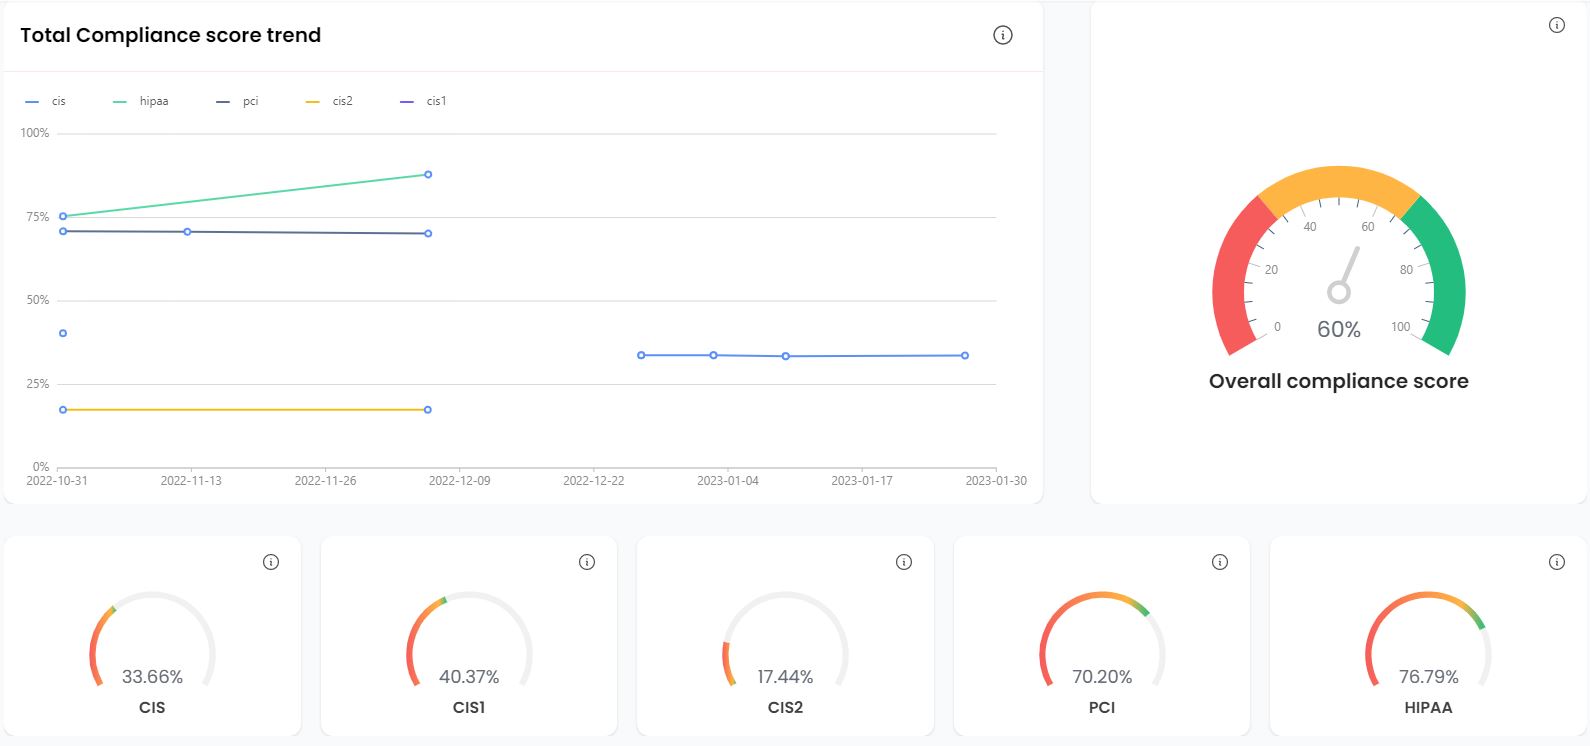This screenshot has width=1590, height=746.
Task: Show info for the CIS2 card
Action: [903, 562]
